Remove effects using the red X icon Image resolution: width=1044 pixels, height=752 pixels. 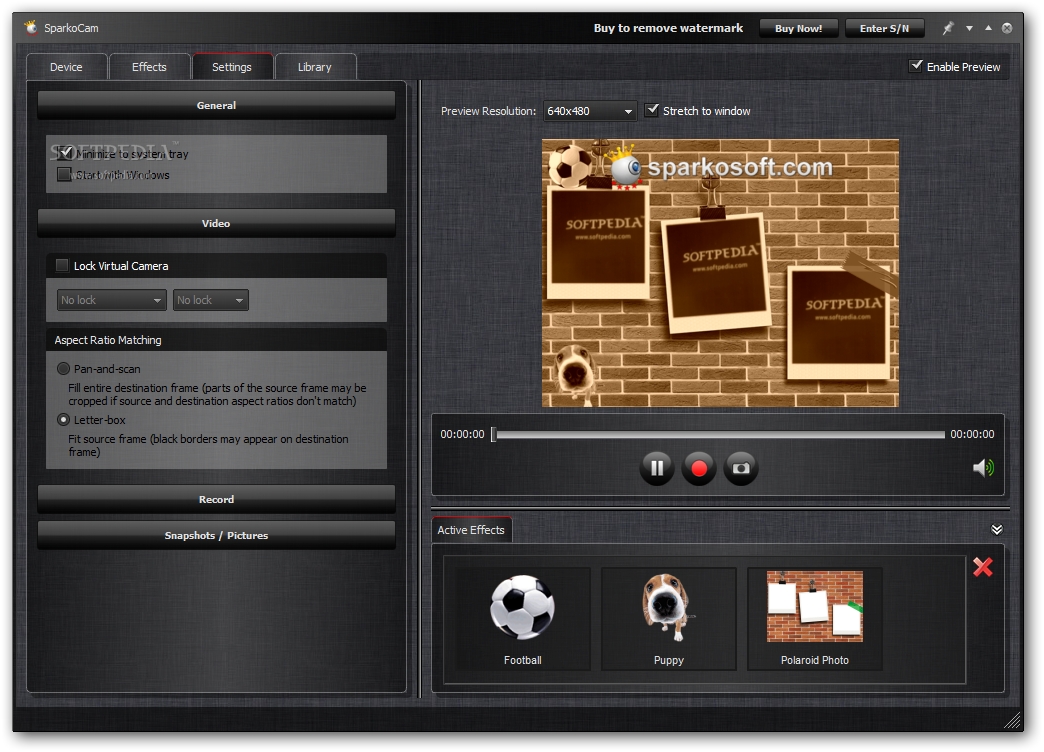(983, 567)
